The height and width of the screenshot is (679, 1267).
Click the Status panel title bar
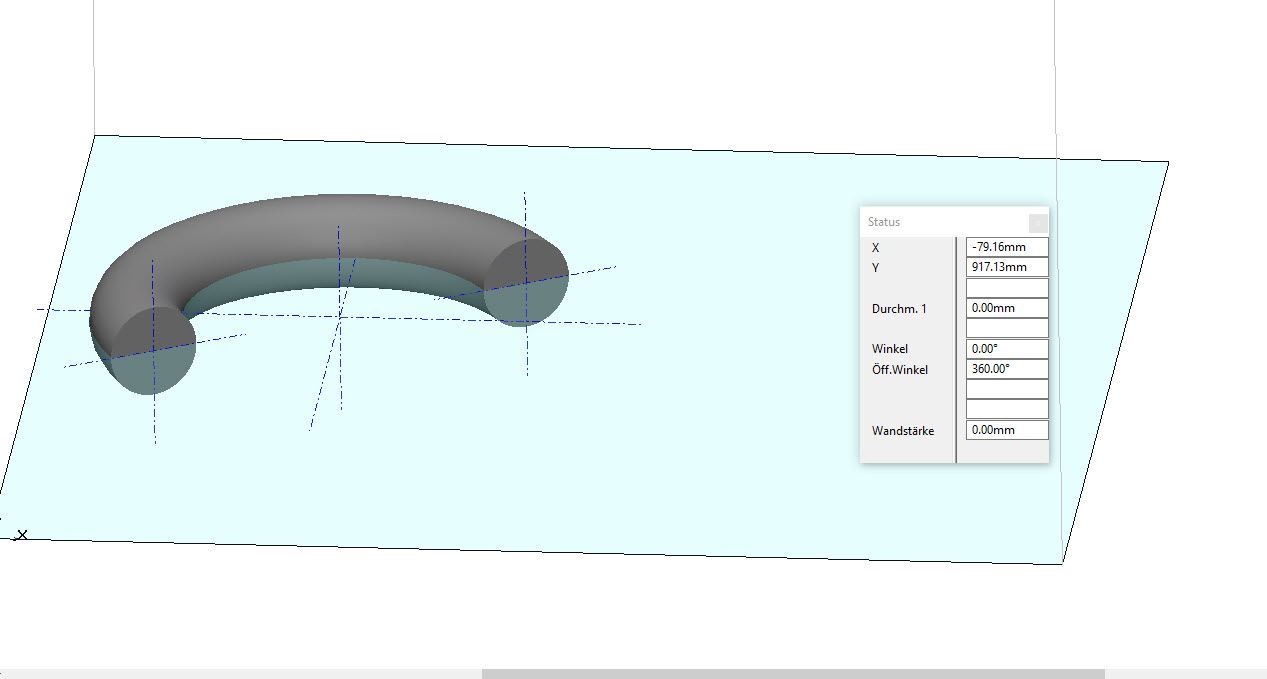click(954, 222)
